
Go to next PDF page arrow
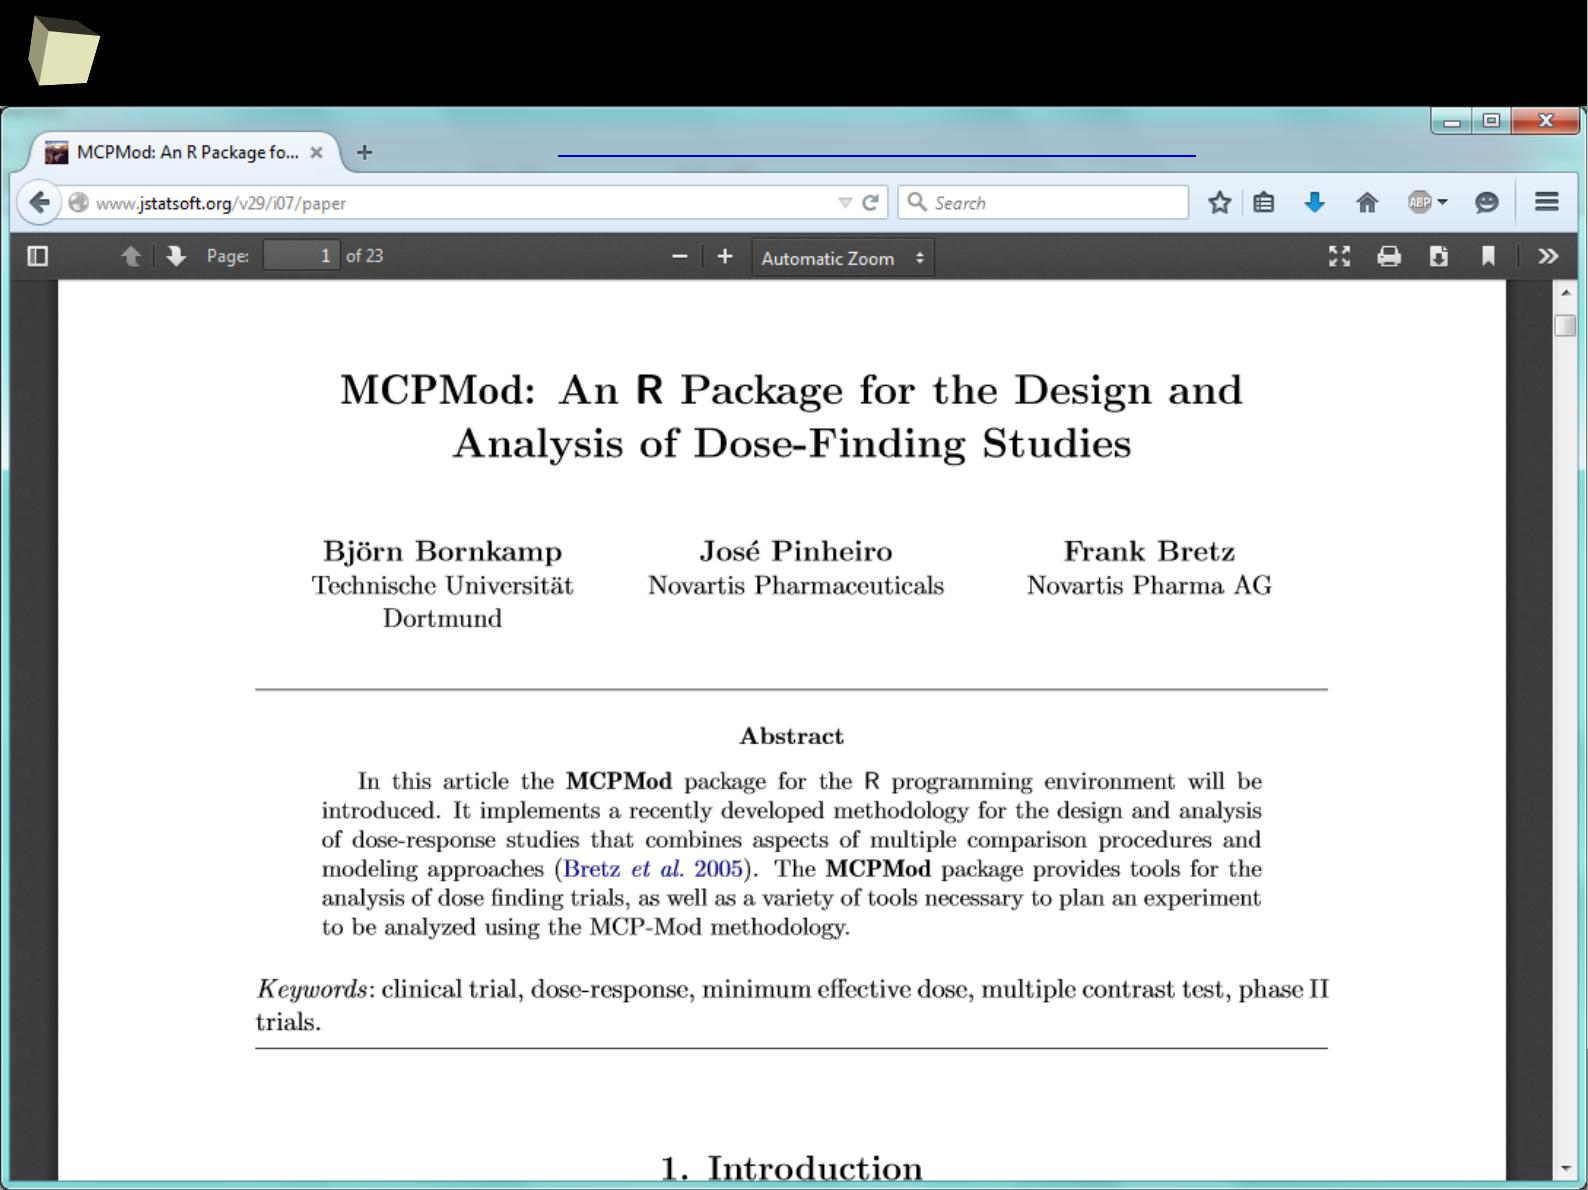point(176,257)
